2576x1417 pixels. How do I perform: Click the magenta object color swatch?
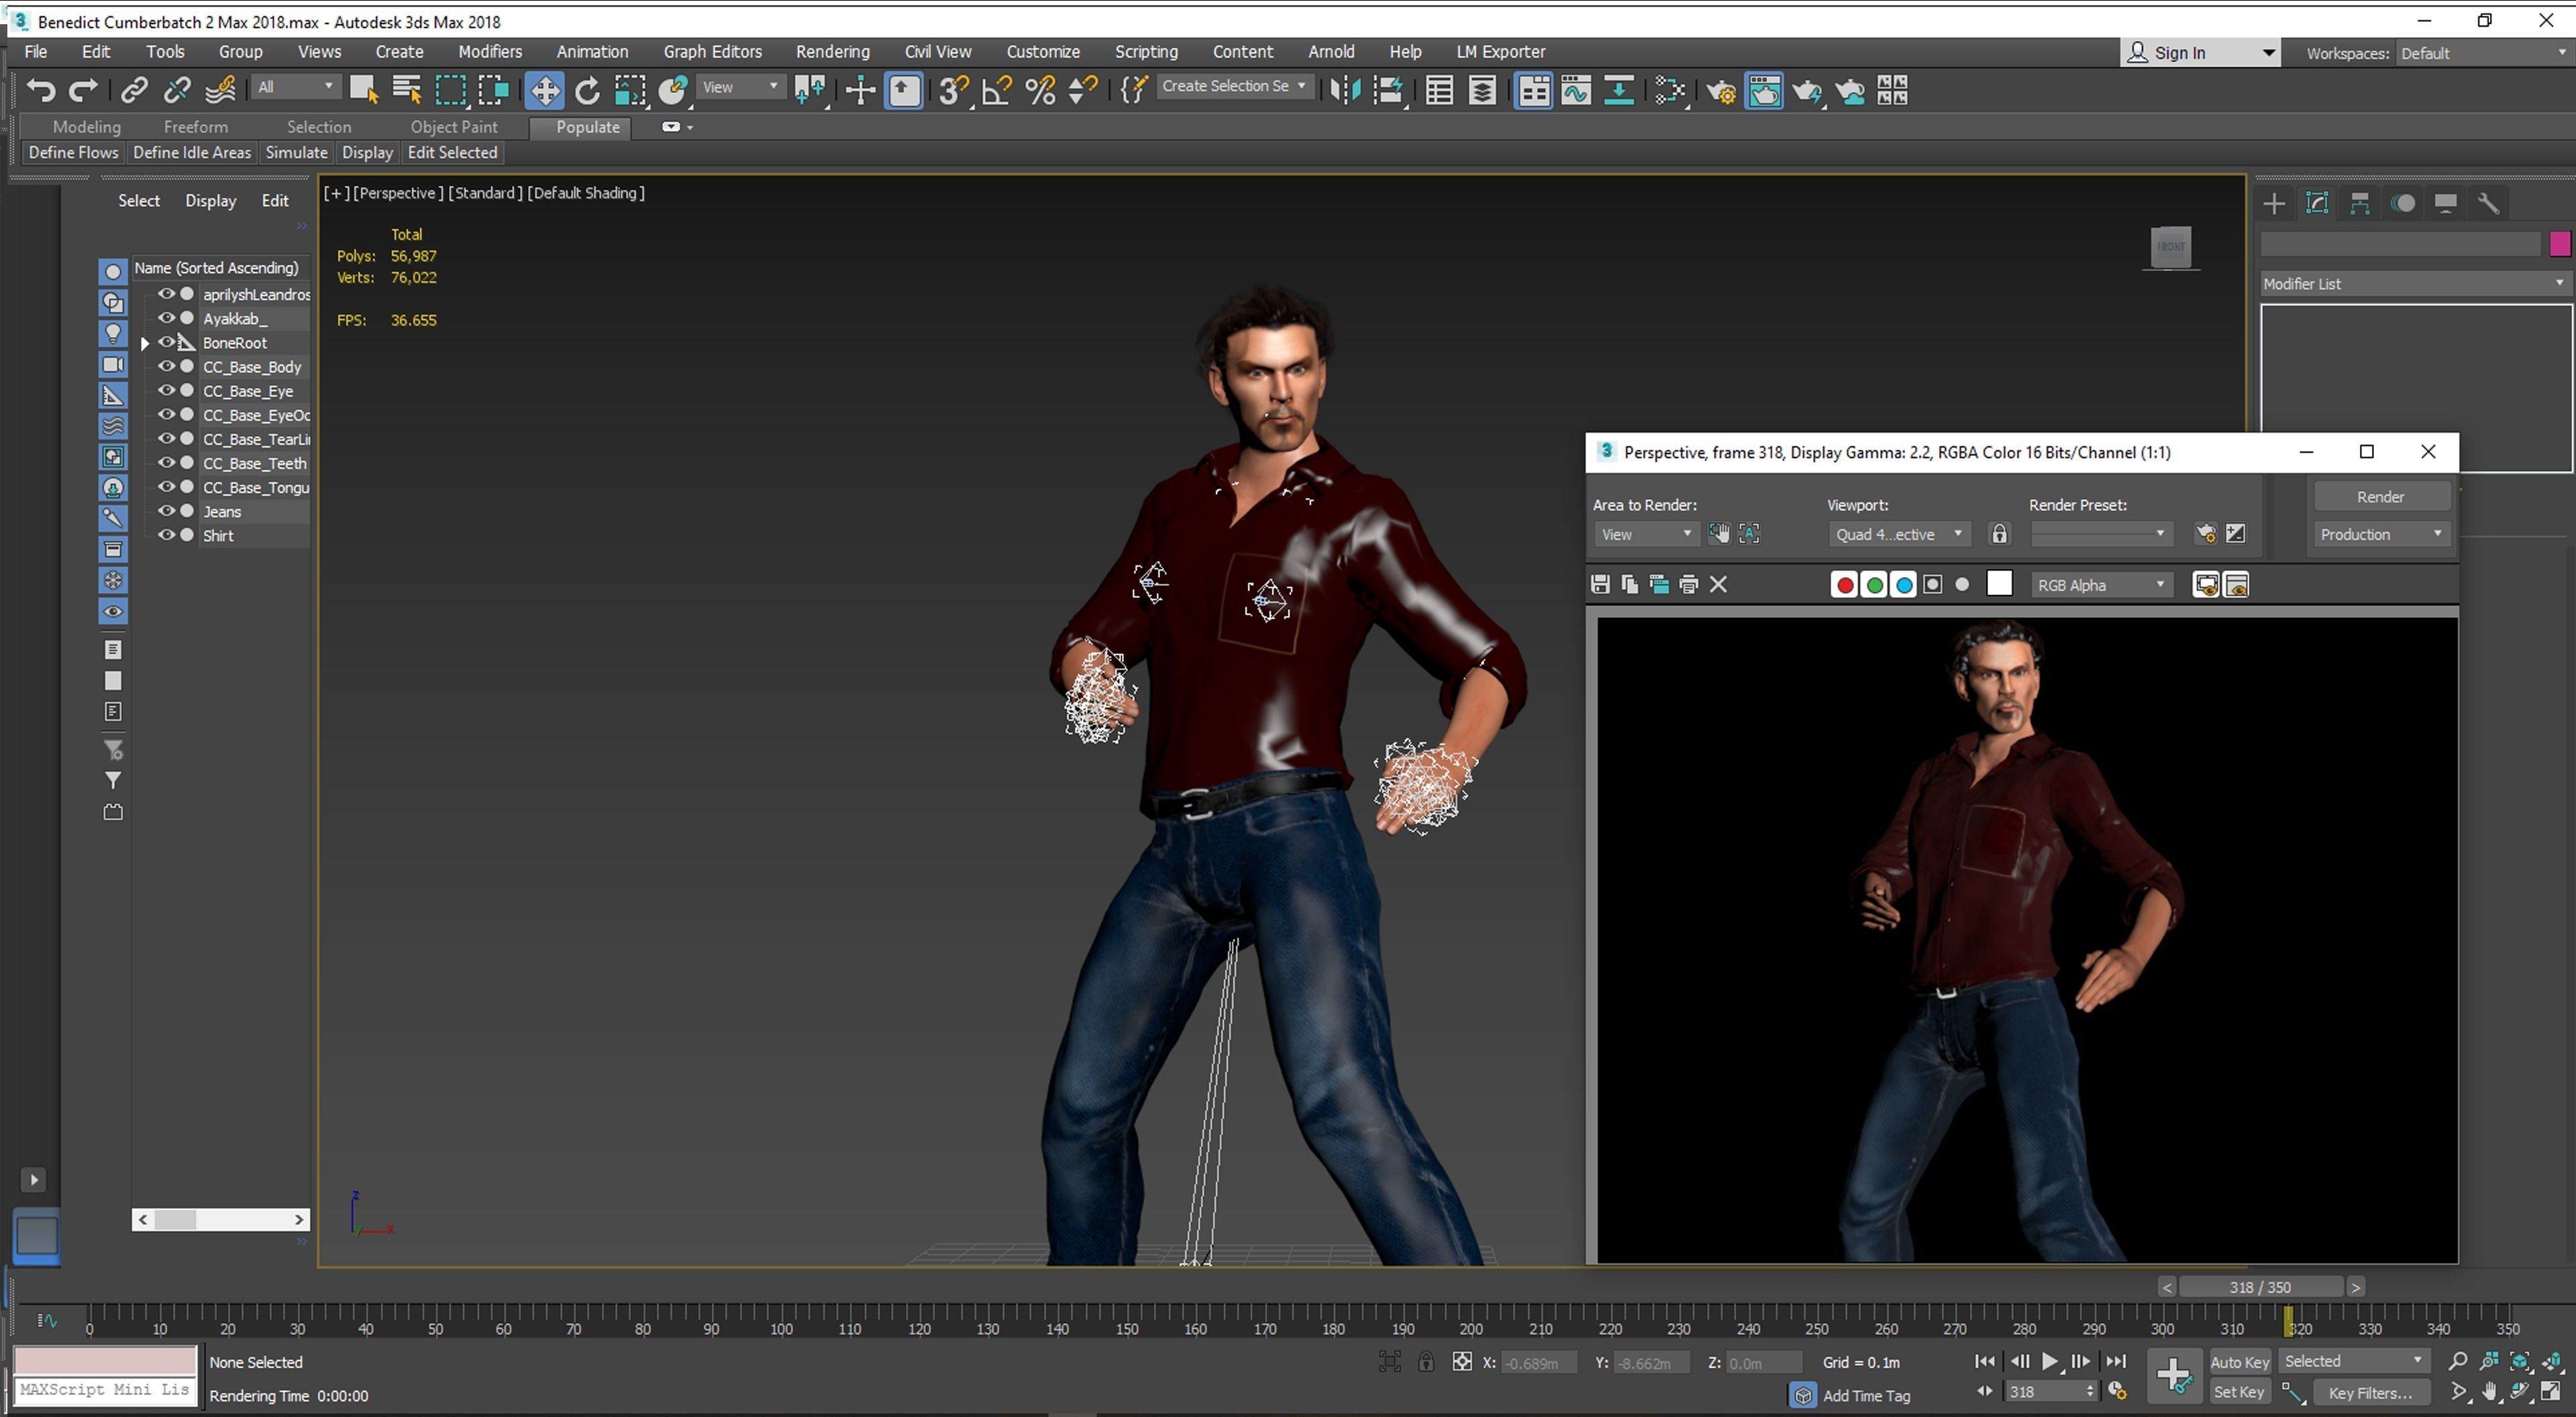2560,244
